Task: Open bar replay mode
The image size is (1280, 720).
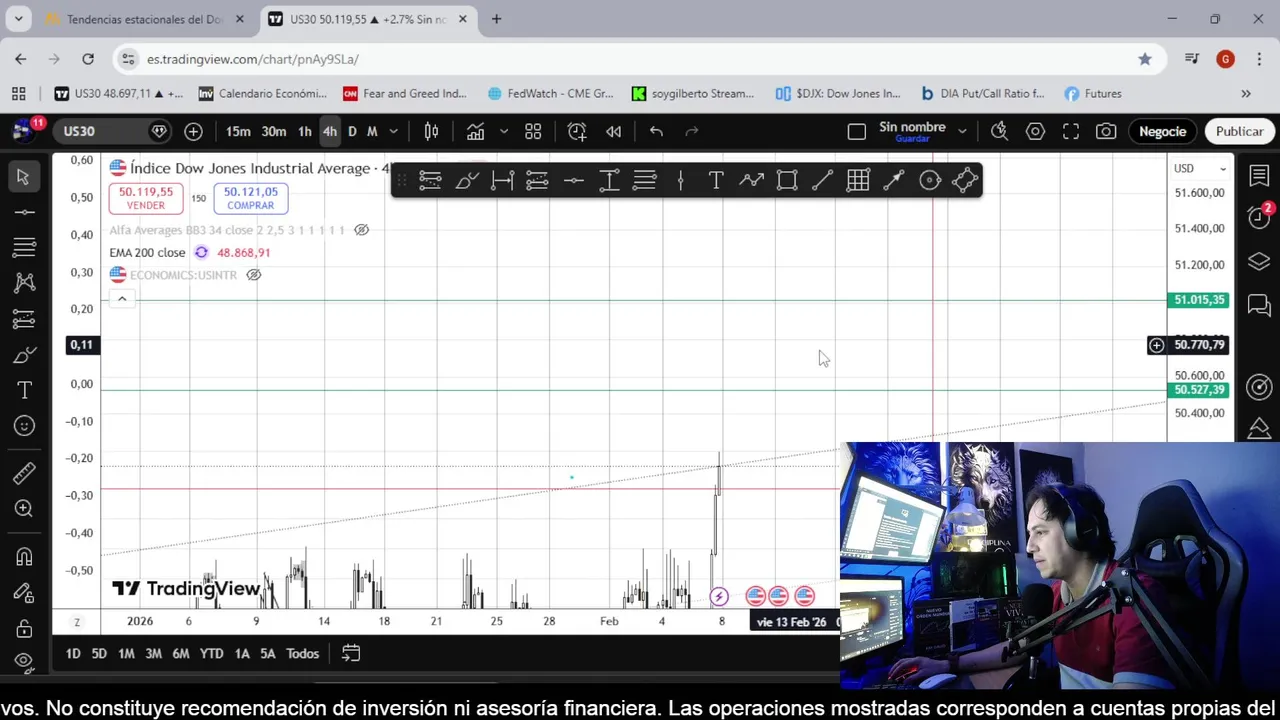Action: (614, 131)
